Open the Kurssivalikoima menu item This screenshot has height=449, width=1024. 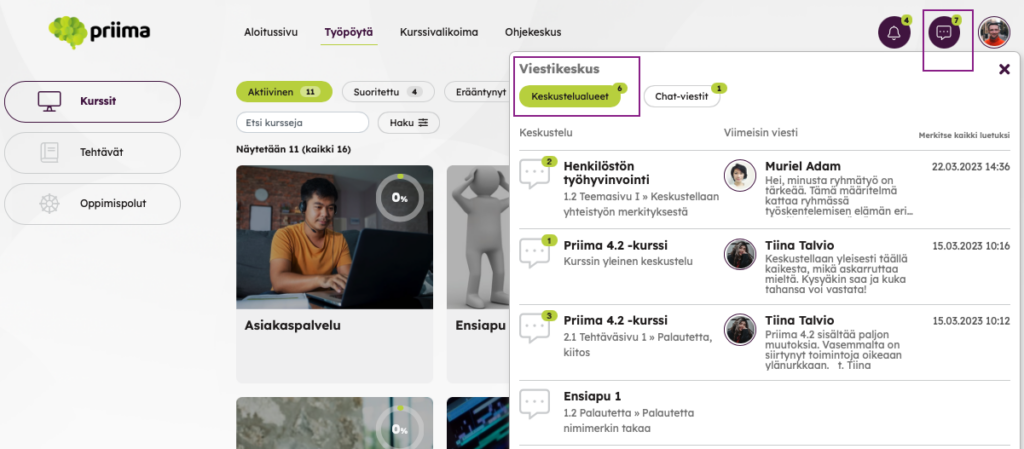(439, 33)
